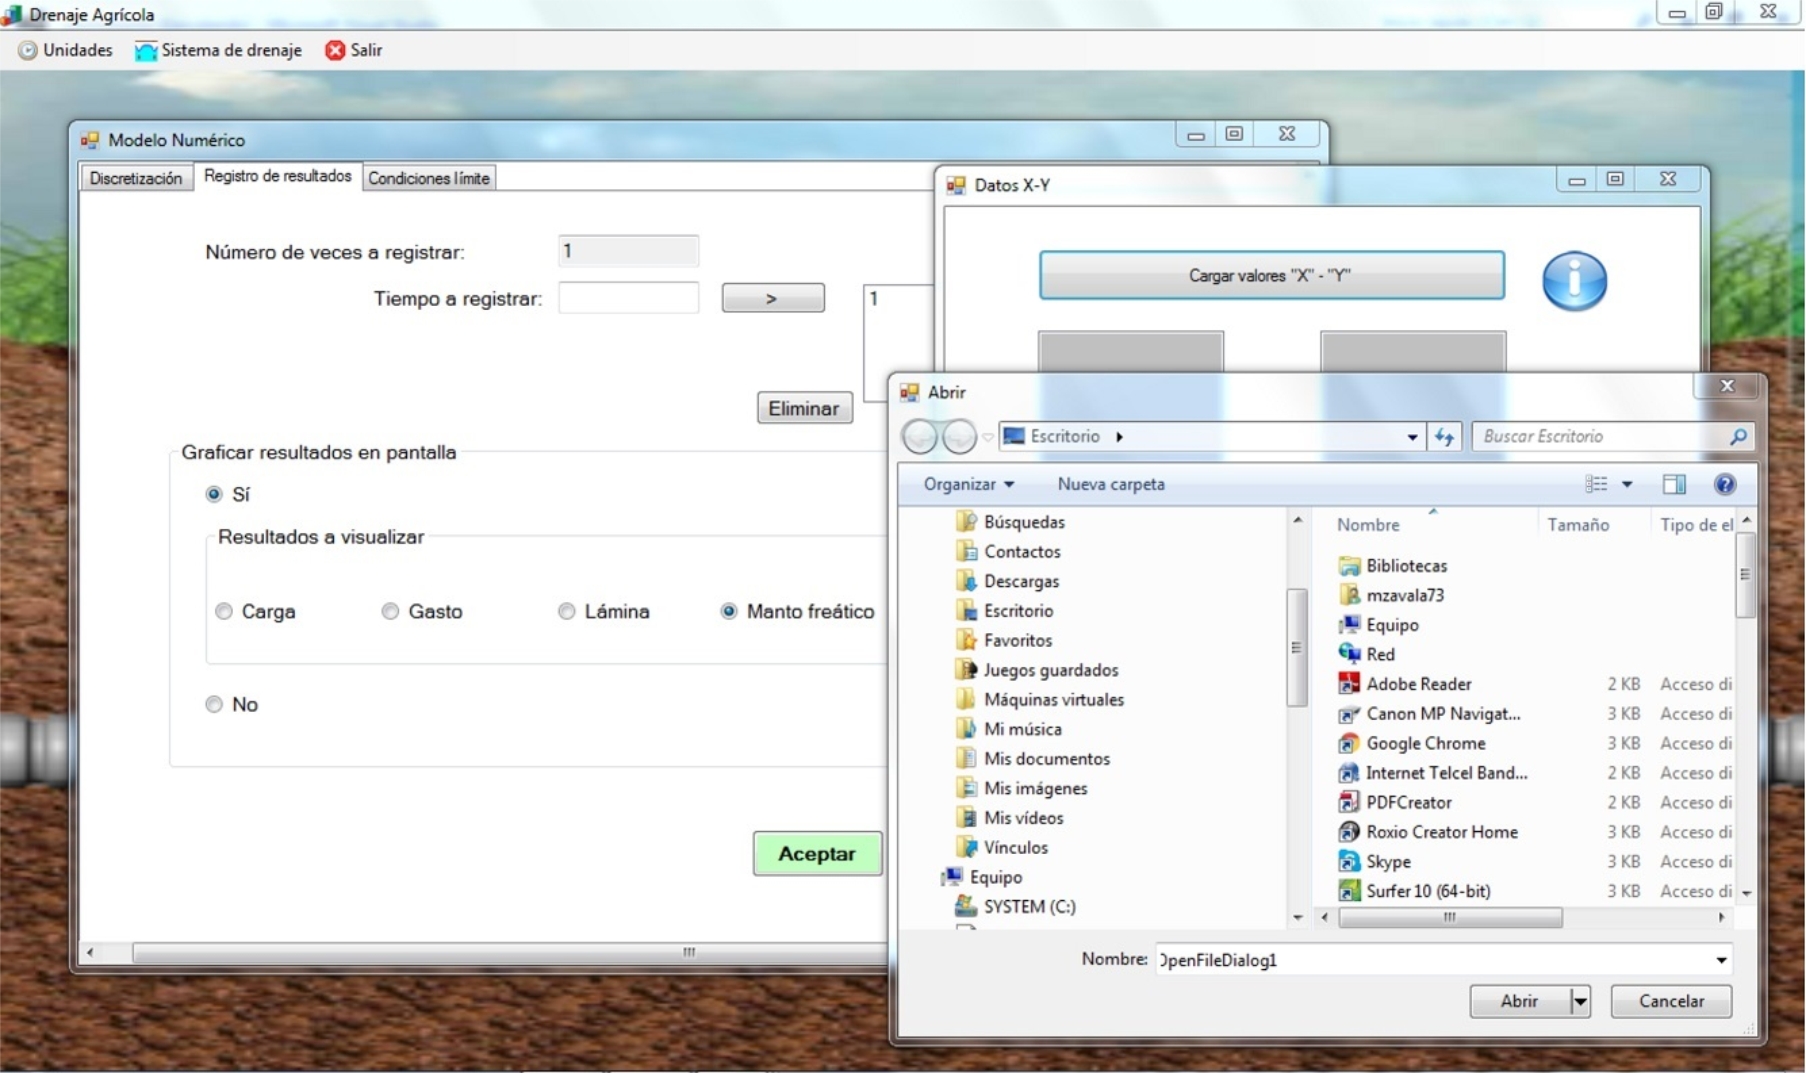Select No for graficar resultados

(x=214, y=704)
